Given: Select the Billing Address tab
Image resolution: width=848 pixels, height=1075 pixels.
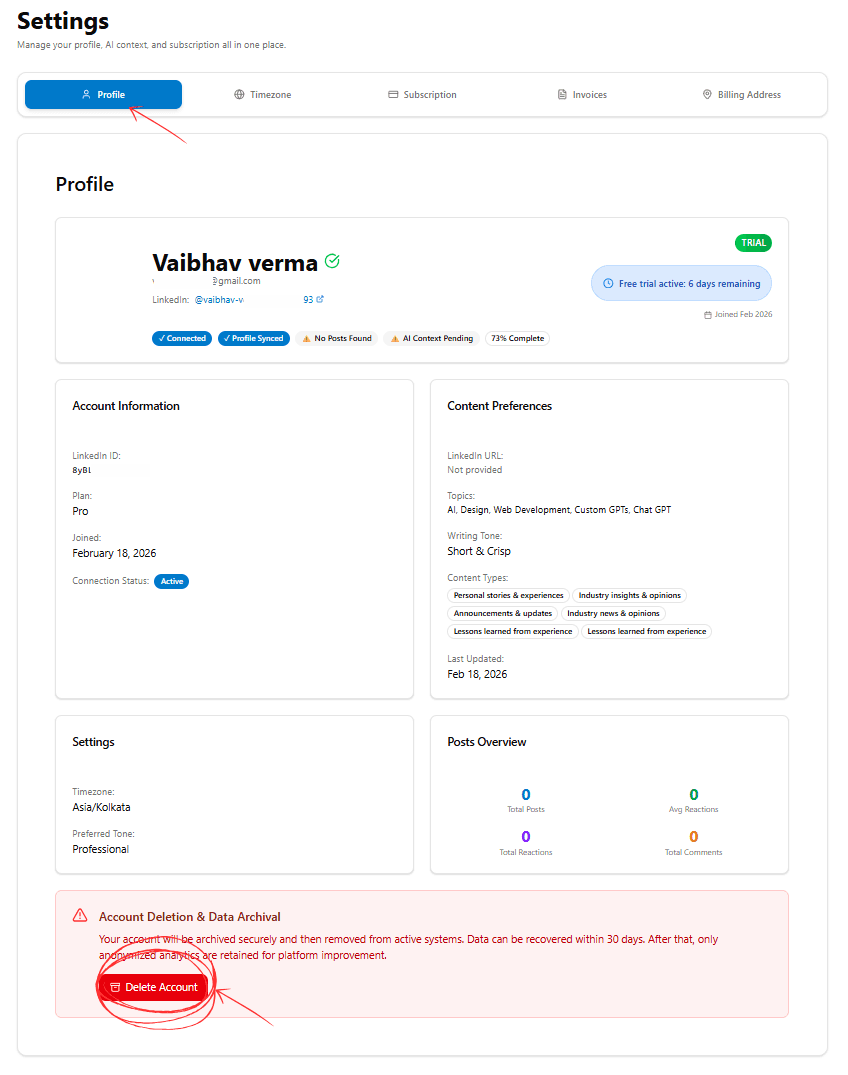Looking at the screenshot, I should point(741,95).
